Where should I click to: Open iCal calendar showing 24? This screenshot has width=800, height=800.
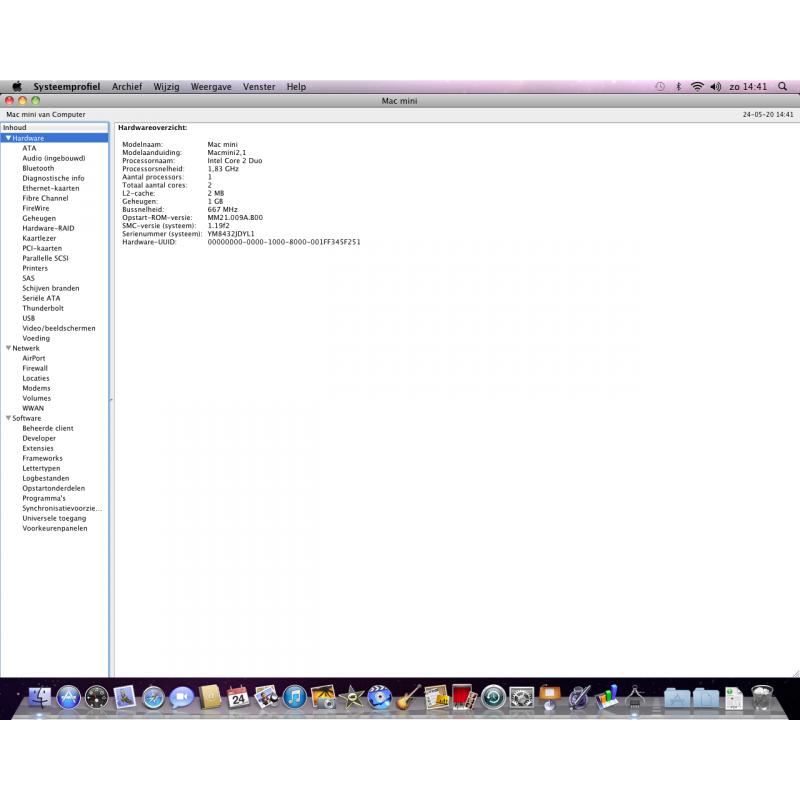[238, 697]
